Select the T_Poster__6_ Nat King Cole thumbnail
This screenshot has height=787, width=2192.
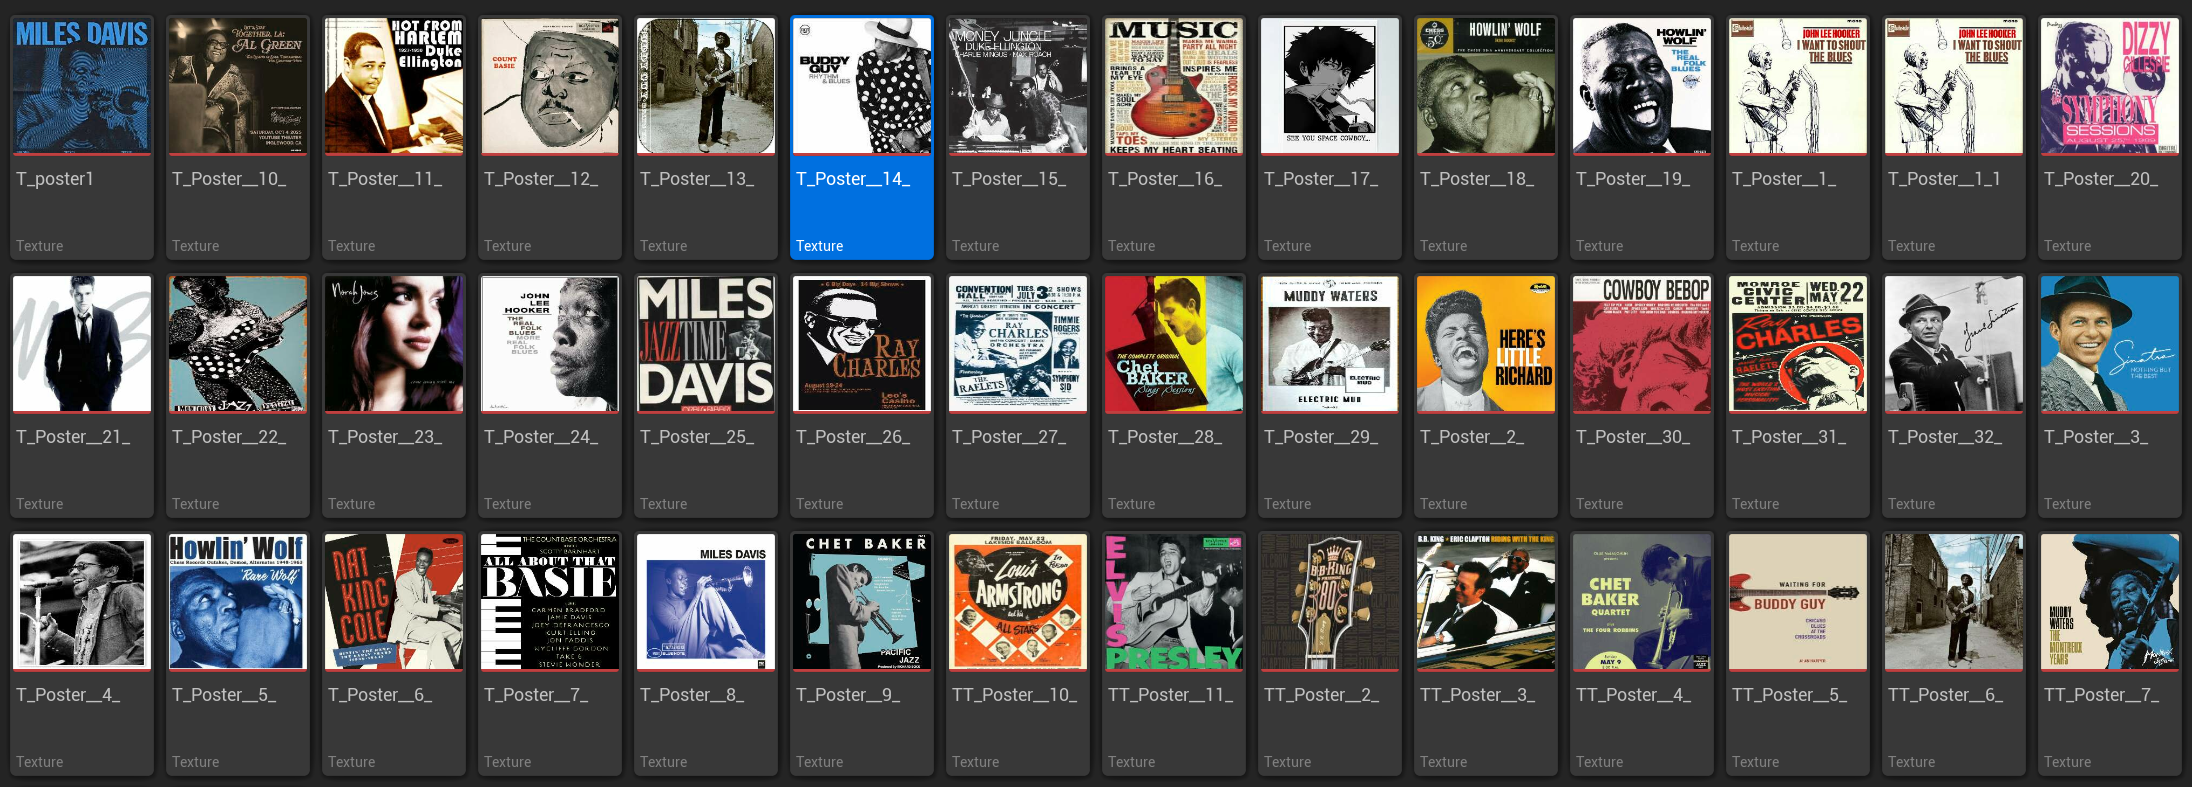(x=394, y=602)
